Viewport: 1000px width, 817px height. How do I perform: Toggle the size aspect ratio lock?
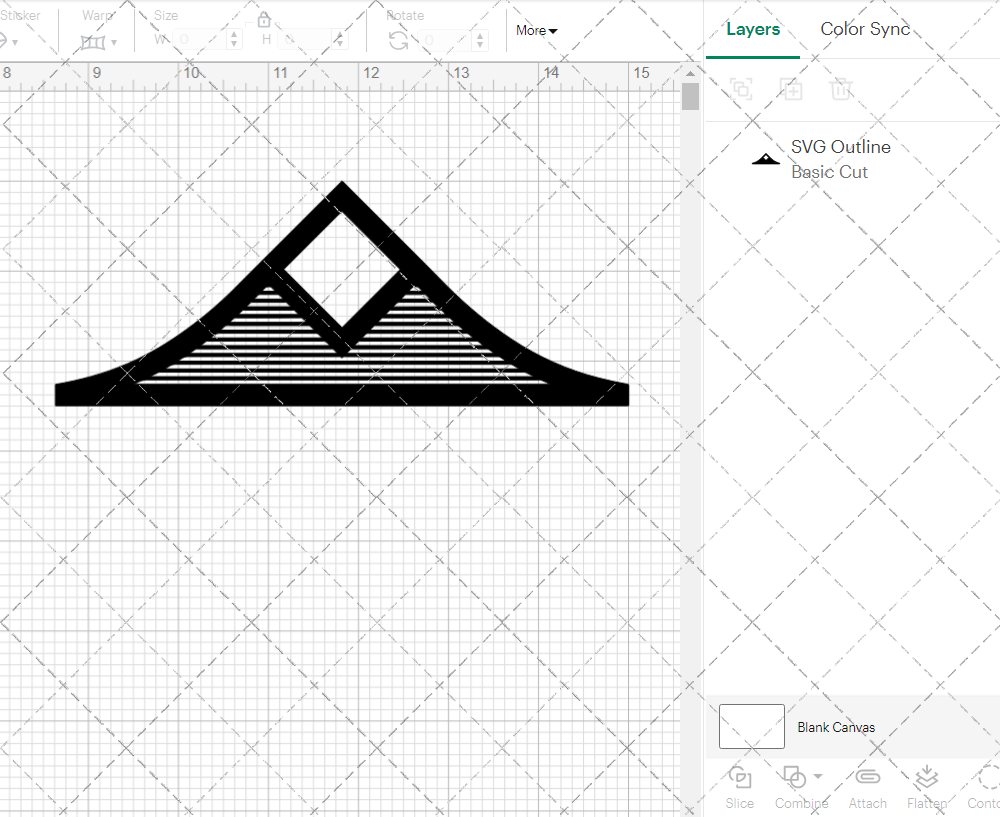(264, 20)
